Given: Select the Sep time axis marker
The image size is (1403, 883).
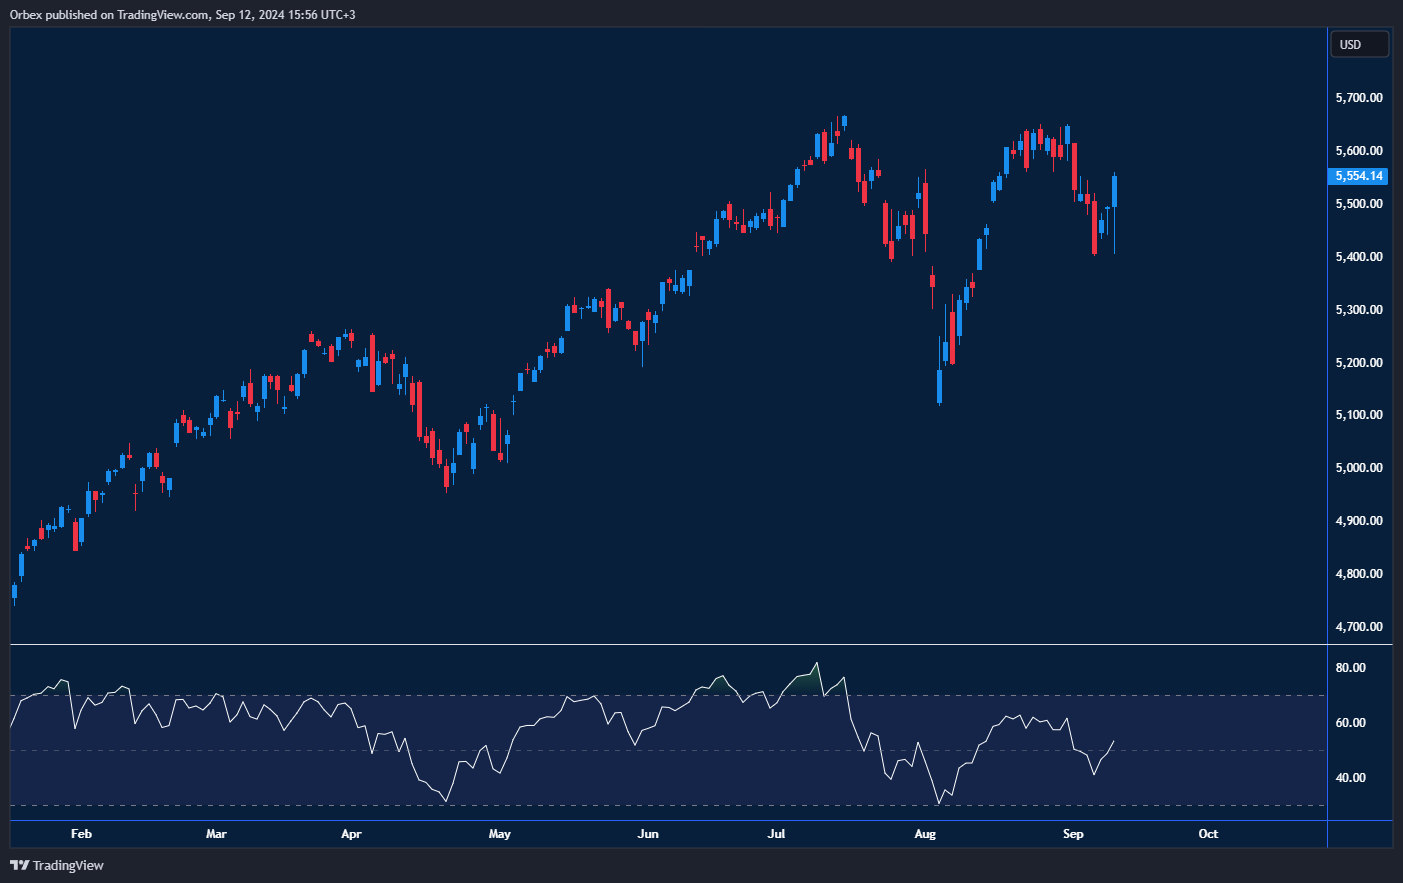Looking at the screenshot, I should click(x=1073, y=834).
